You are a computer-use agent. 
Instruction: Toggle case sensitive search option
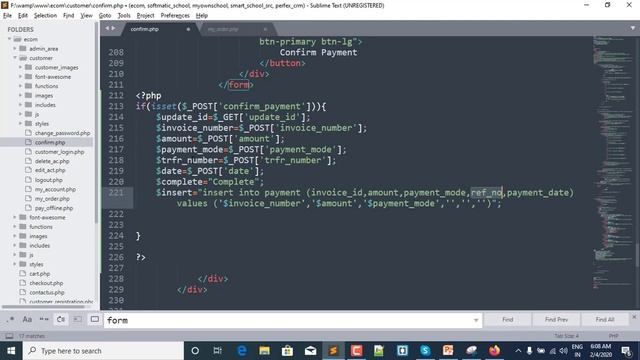(x=27, y=320)
